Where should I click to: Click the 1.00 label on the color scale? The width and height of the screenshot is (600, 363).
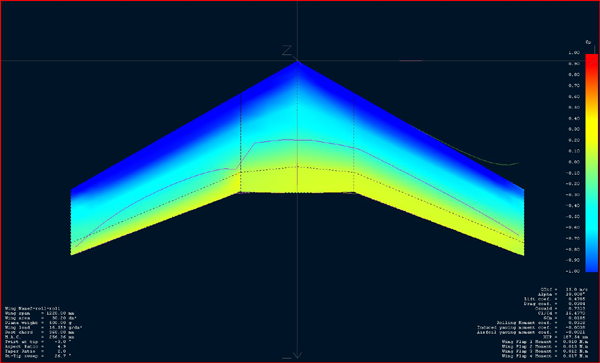574,53
